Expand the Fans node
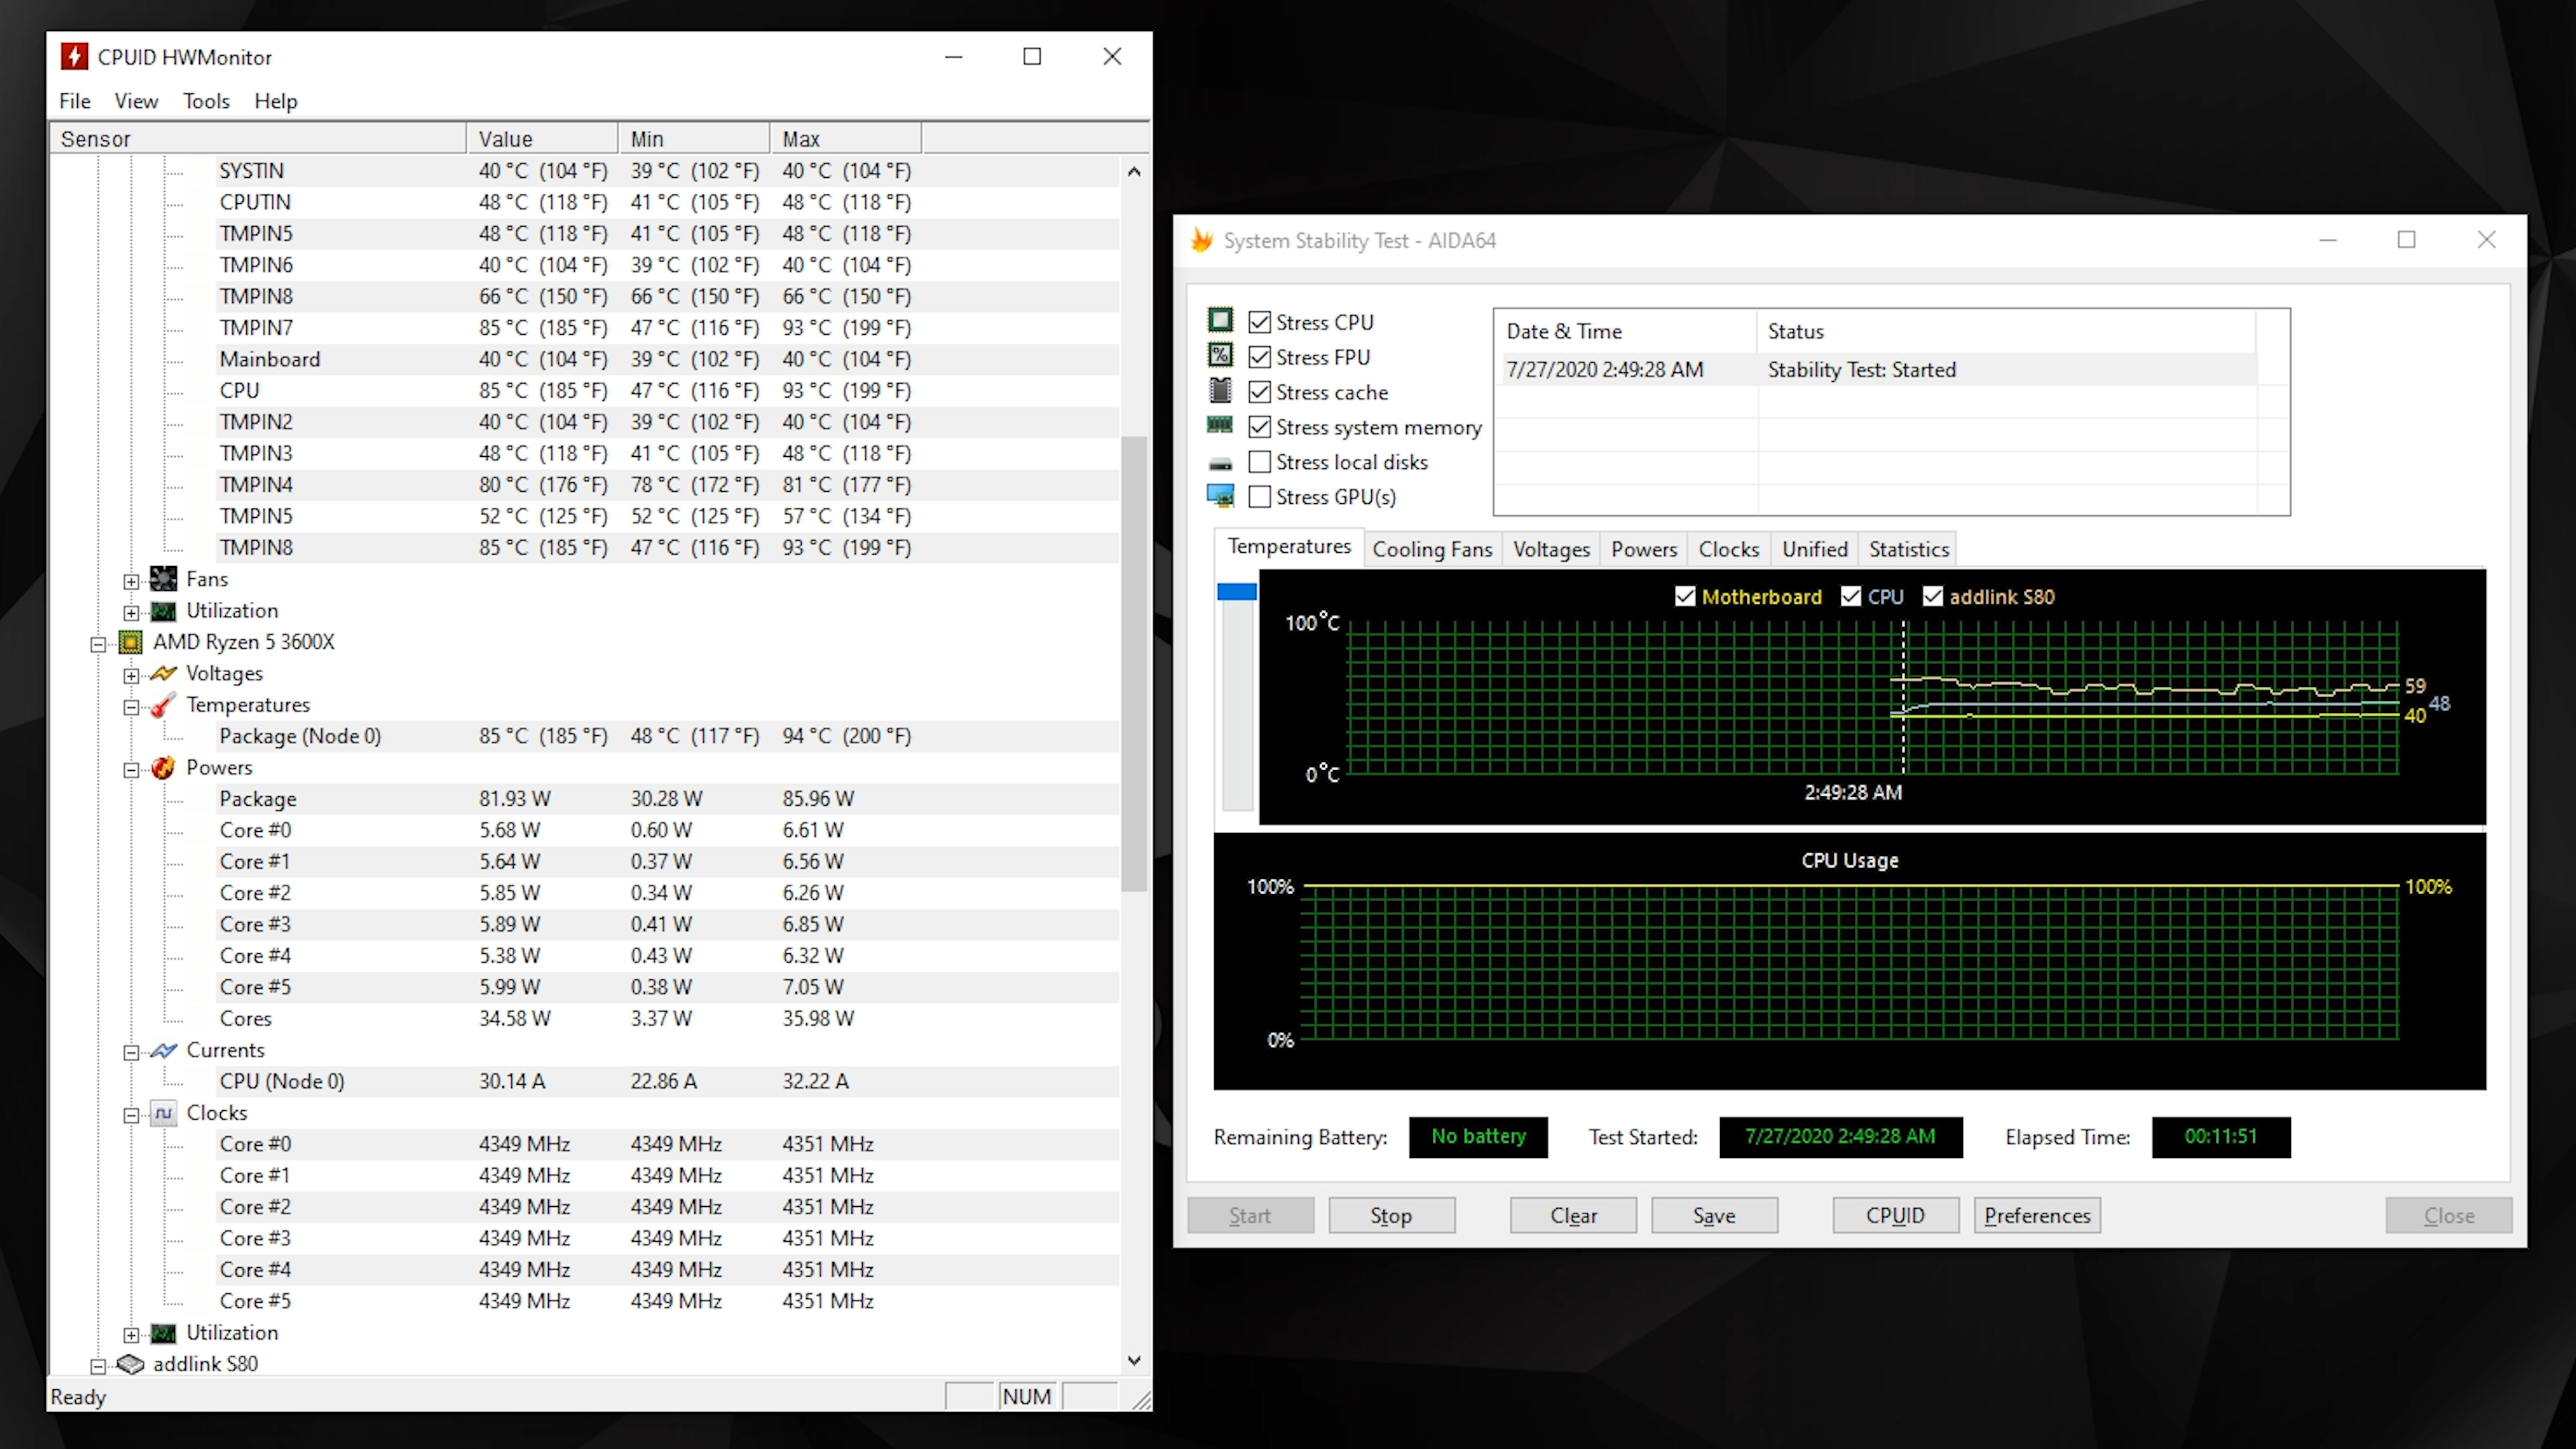Image resolution: width=2576 pixels, height=1449 pixels. tap(131, 581)
